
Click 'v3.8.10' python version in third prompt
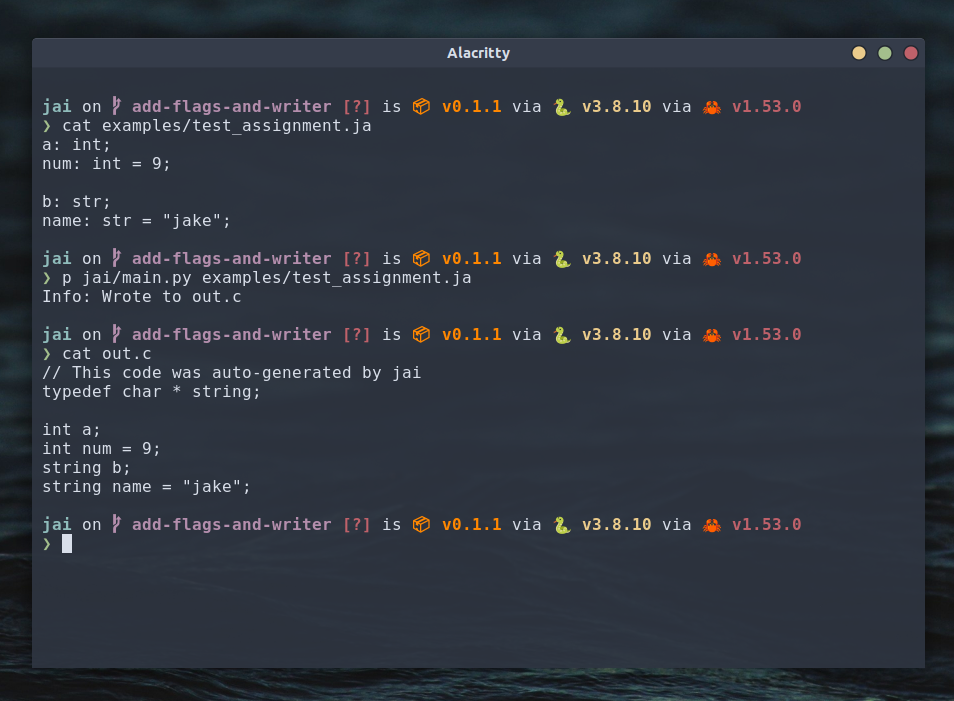(617, 335)
